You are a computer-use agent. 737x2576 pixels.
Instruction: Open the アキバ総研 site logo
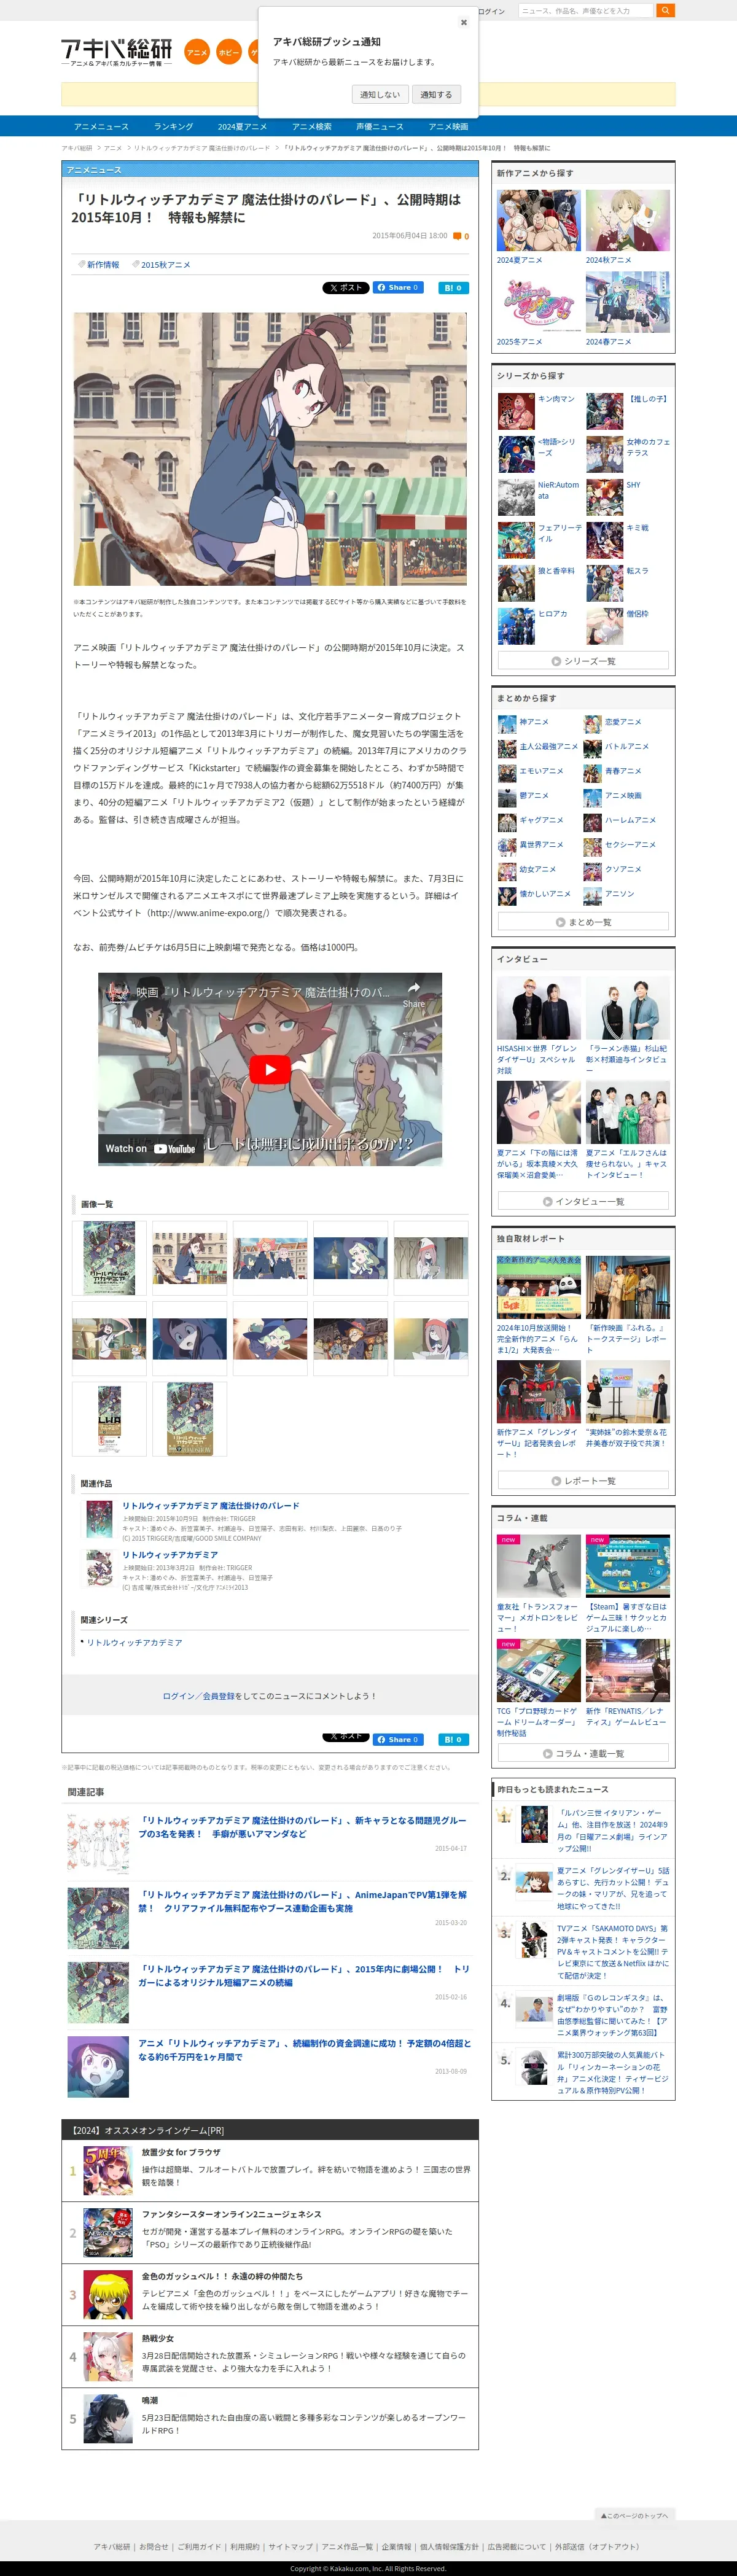pyautogui.click(x=116, y=51)
